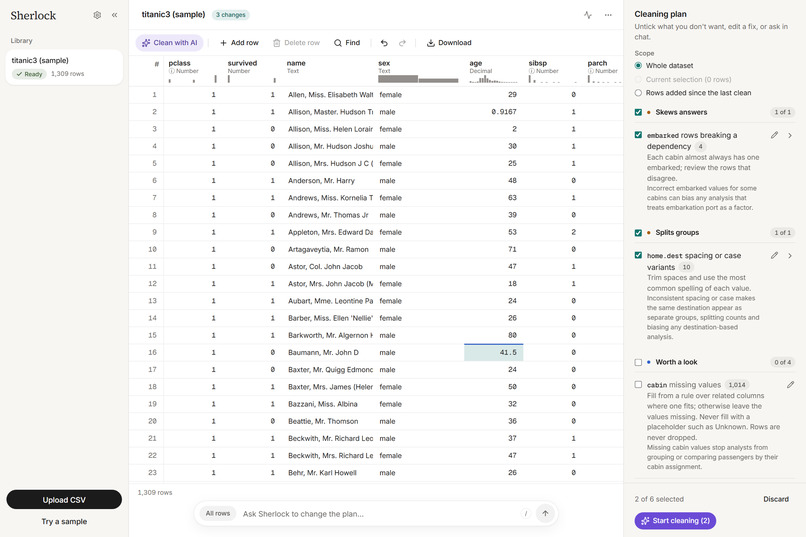
Task: Expand the home.dest variants details
Action: [x=790, y=255]
